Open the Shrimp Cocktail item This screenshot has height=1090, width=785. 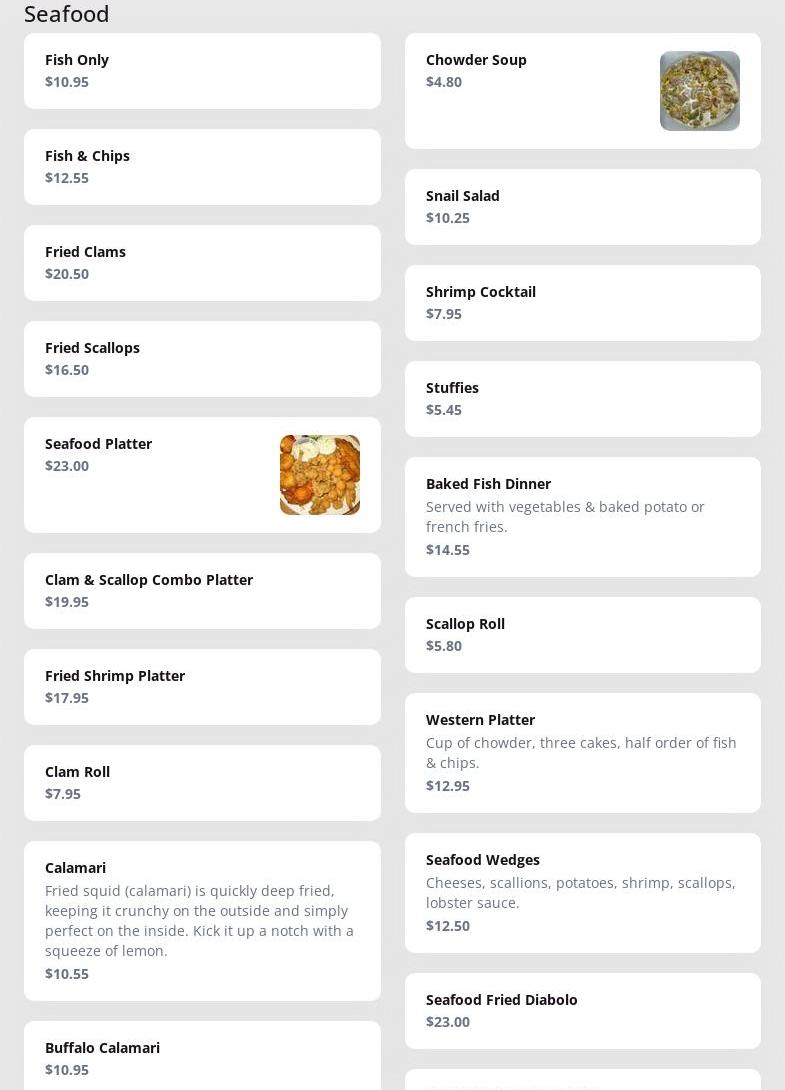[582, 303]
